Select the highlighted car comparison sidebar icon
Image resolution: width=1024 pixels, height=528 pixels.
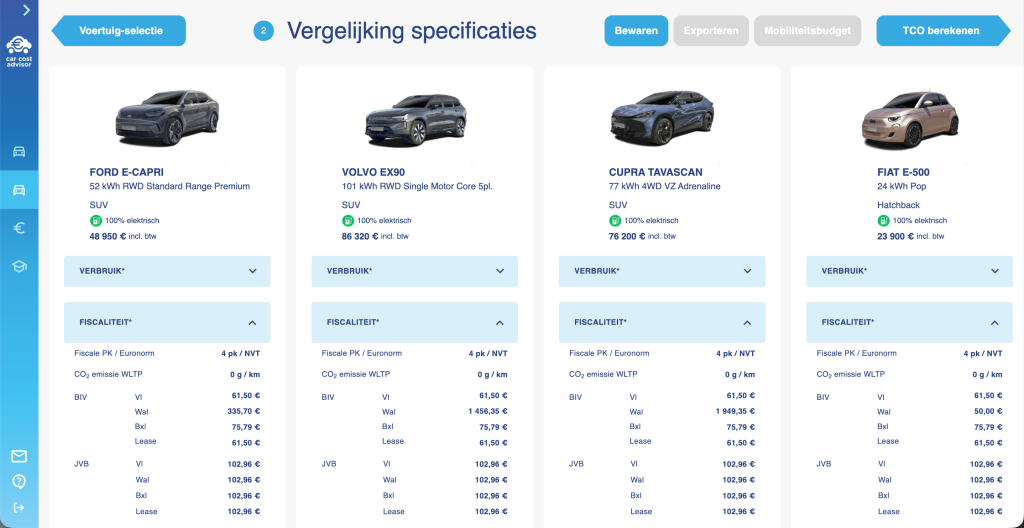pos(19,190)
